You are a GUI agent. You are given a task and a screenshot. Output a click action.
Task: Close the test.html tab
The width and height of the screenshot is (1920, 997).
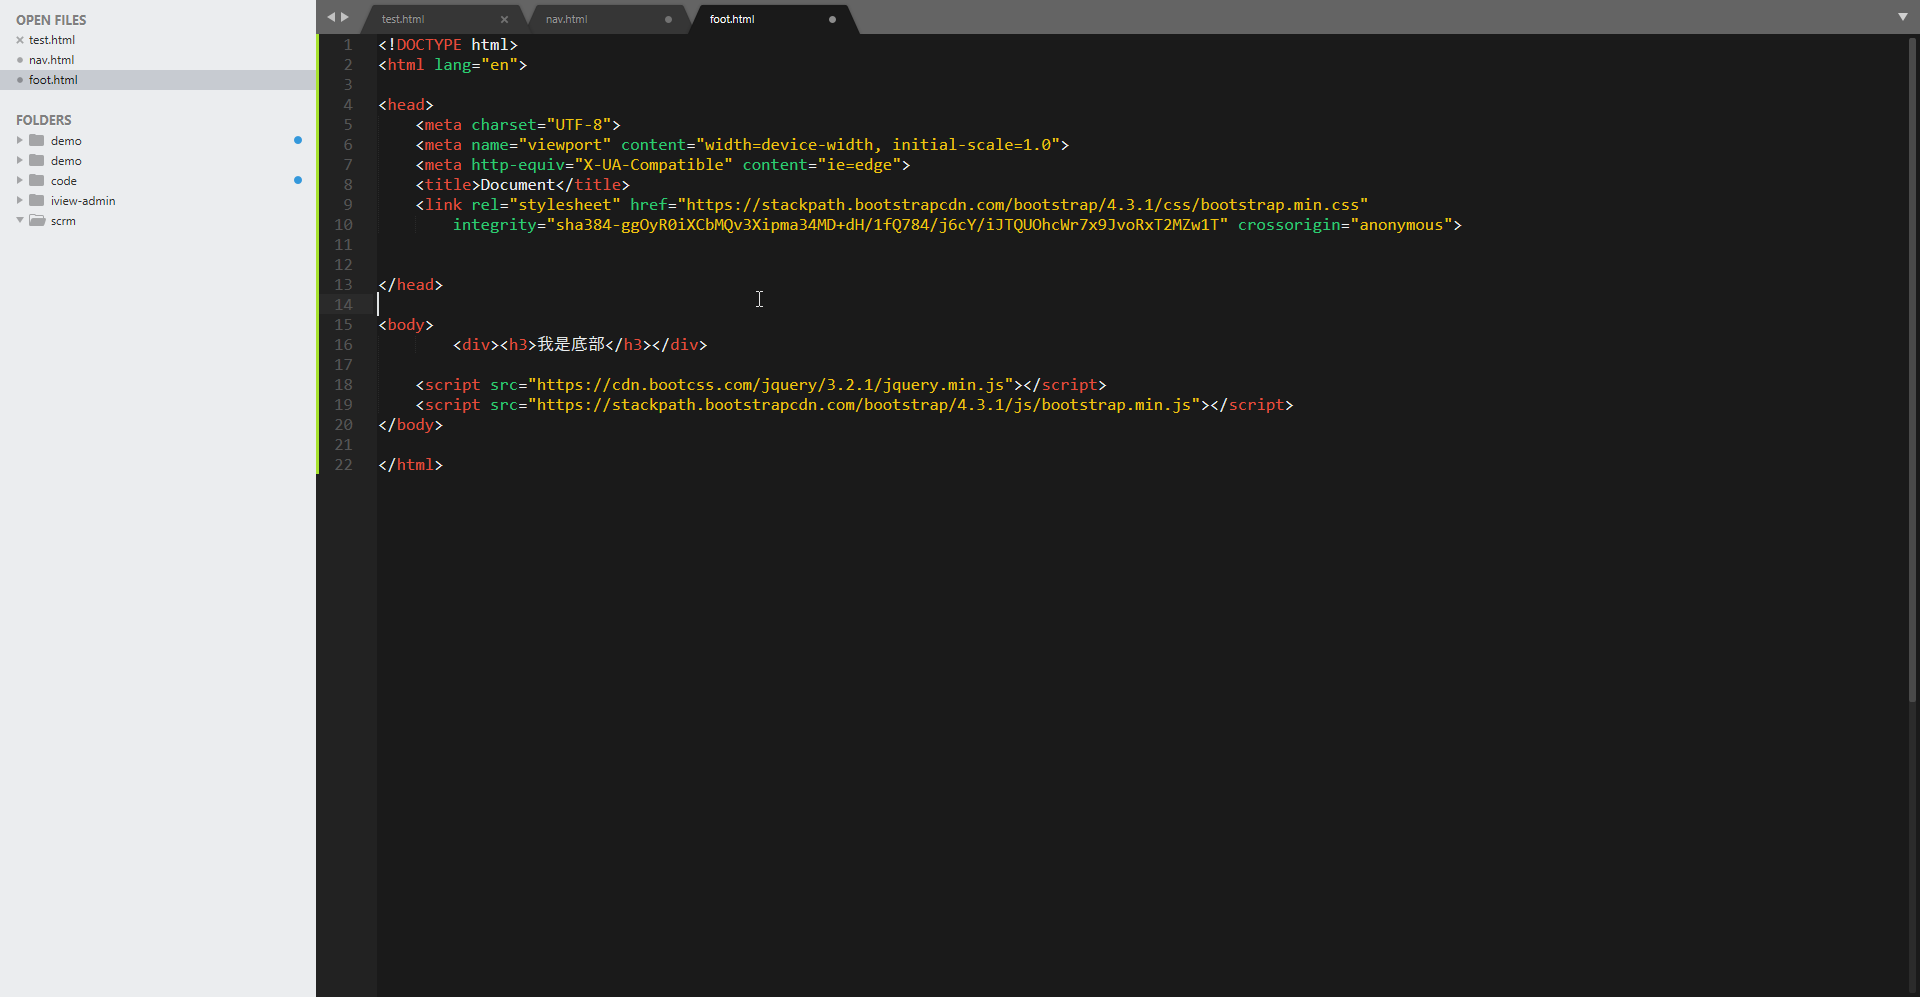point(504,19)
